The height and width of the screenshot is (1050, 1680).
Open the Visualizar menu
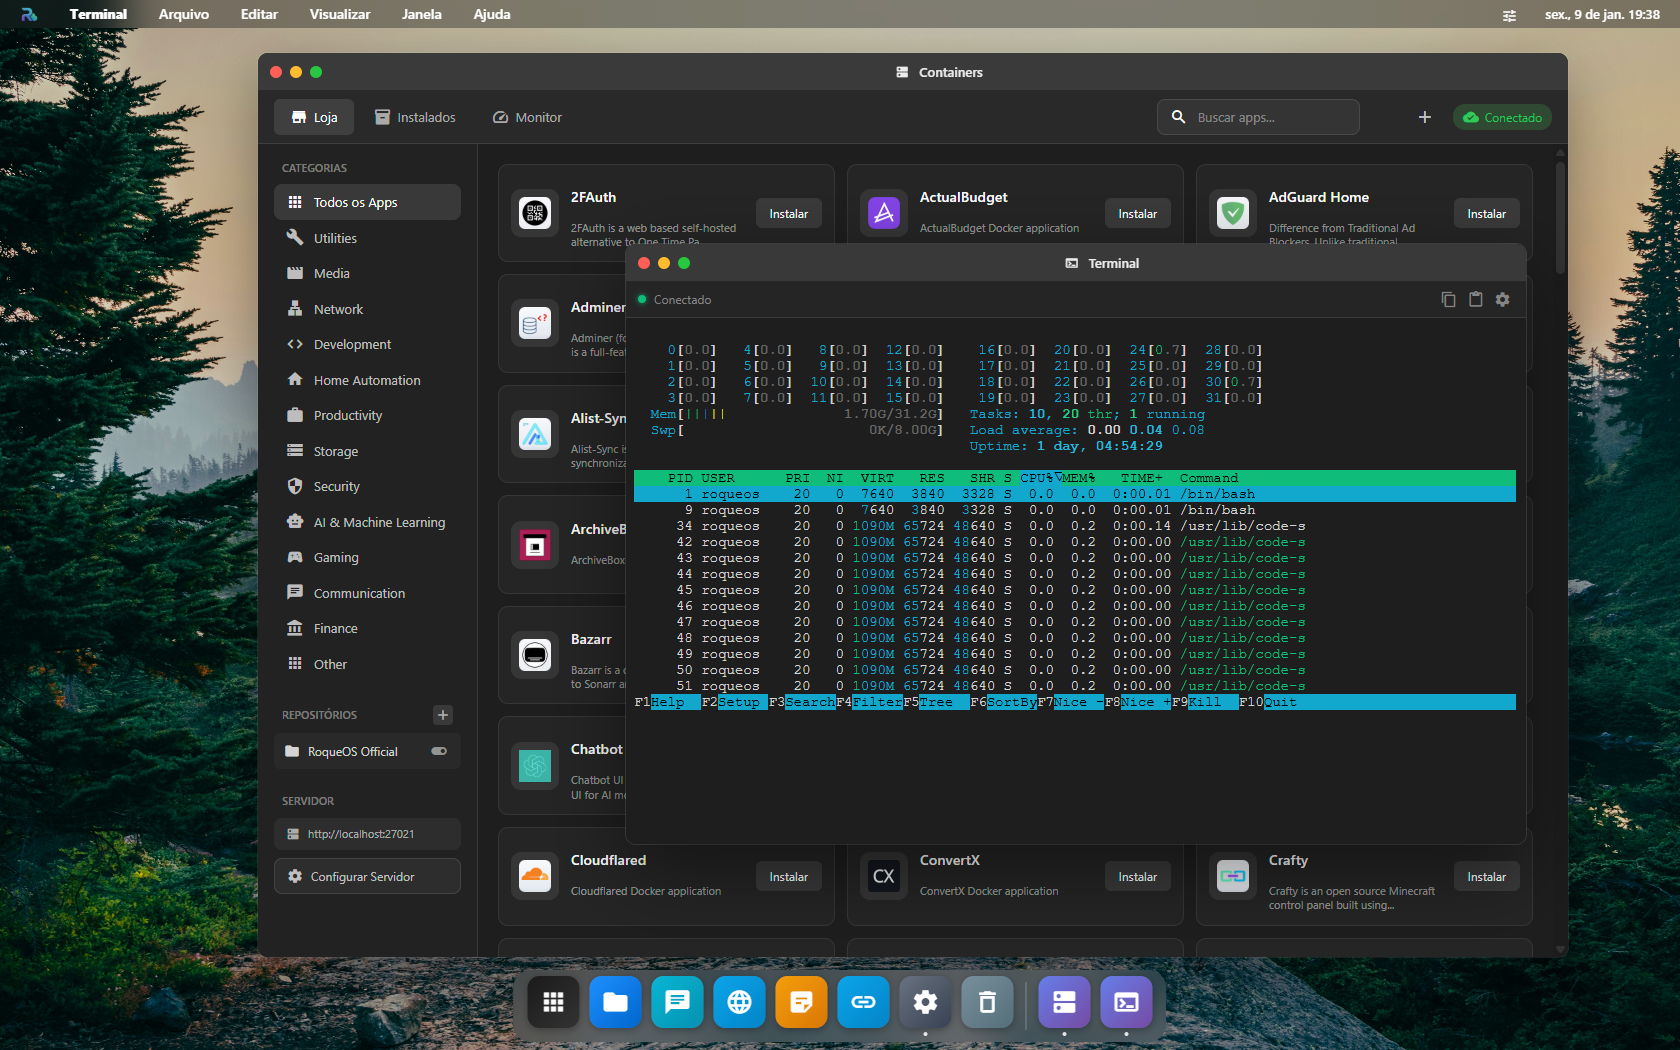click(339, 14)
